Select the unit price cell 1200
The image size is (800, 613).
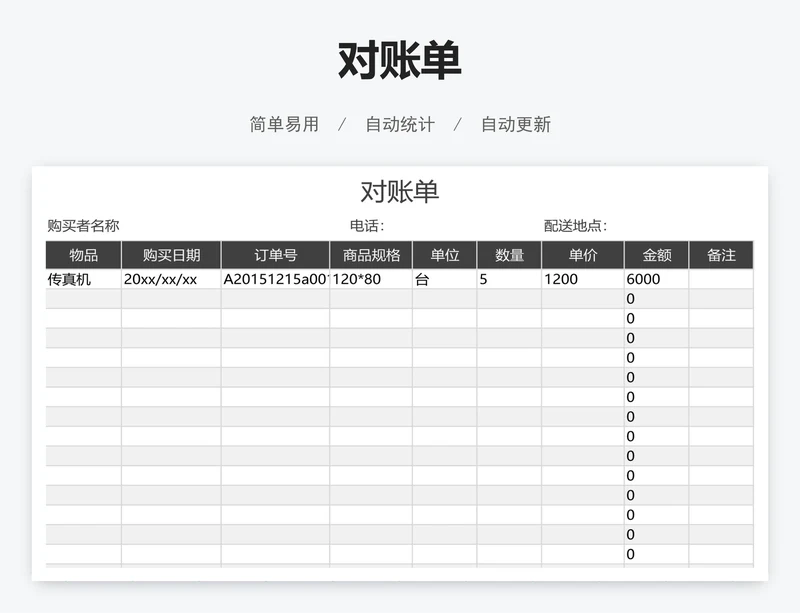[x=583, y=279]
